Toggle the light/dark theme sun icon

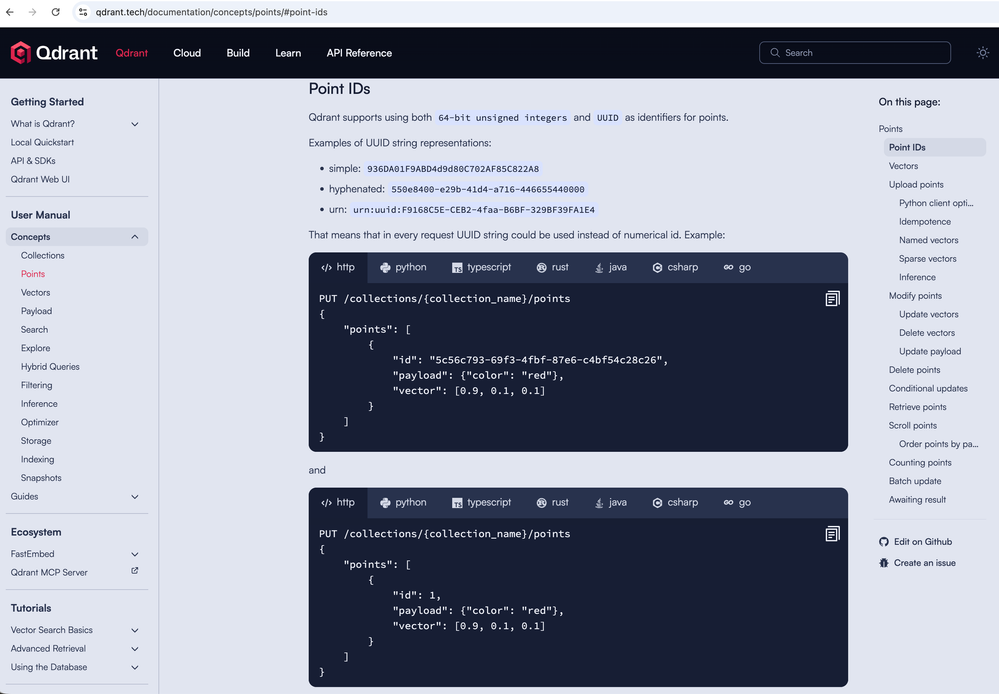tap(982, 53)
